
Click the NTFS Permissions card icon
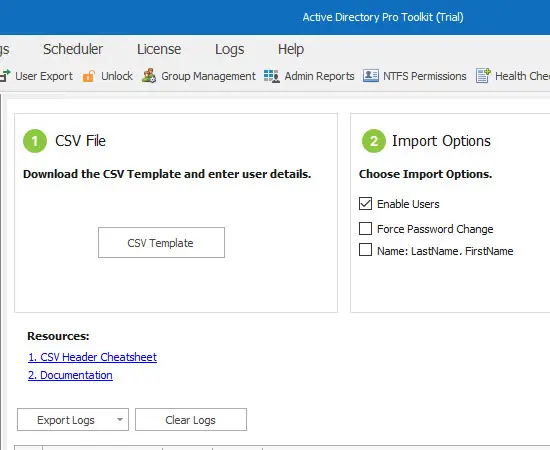click(x=370, y=75)
